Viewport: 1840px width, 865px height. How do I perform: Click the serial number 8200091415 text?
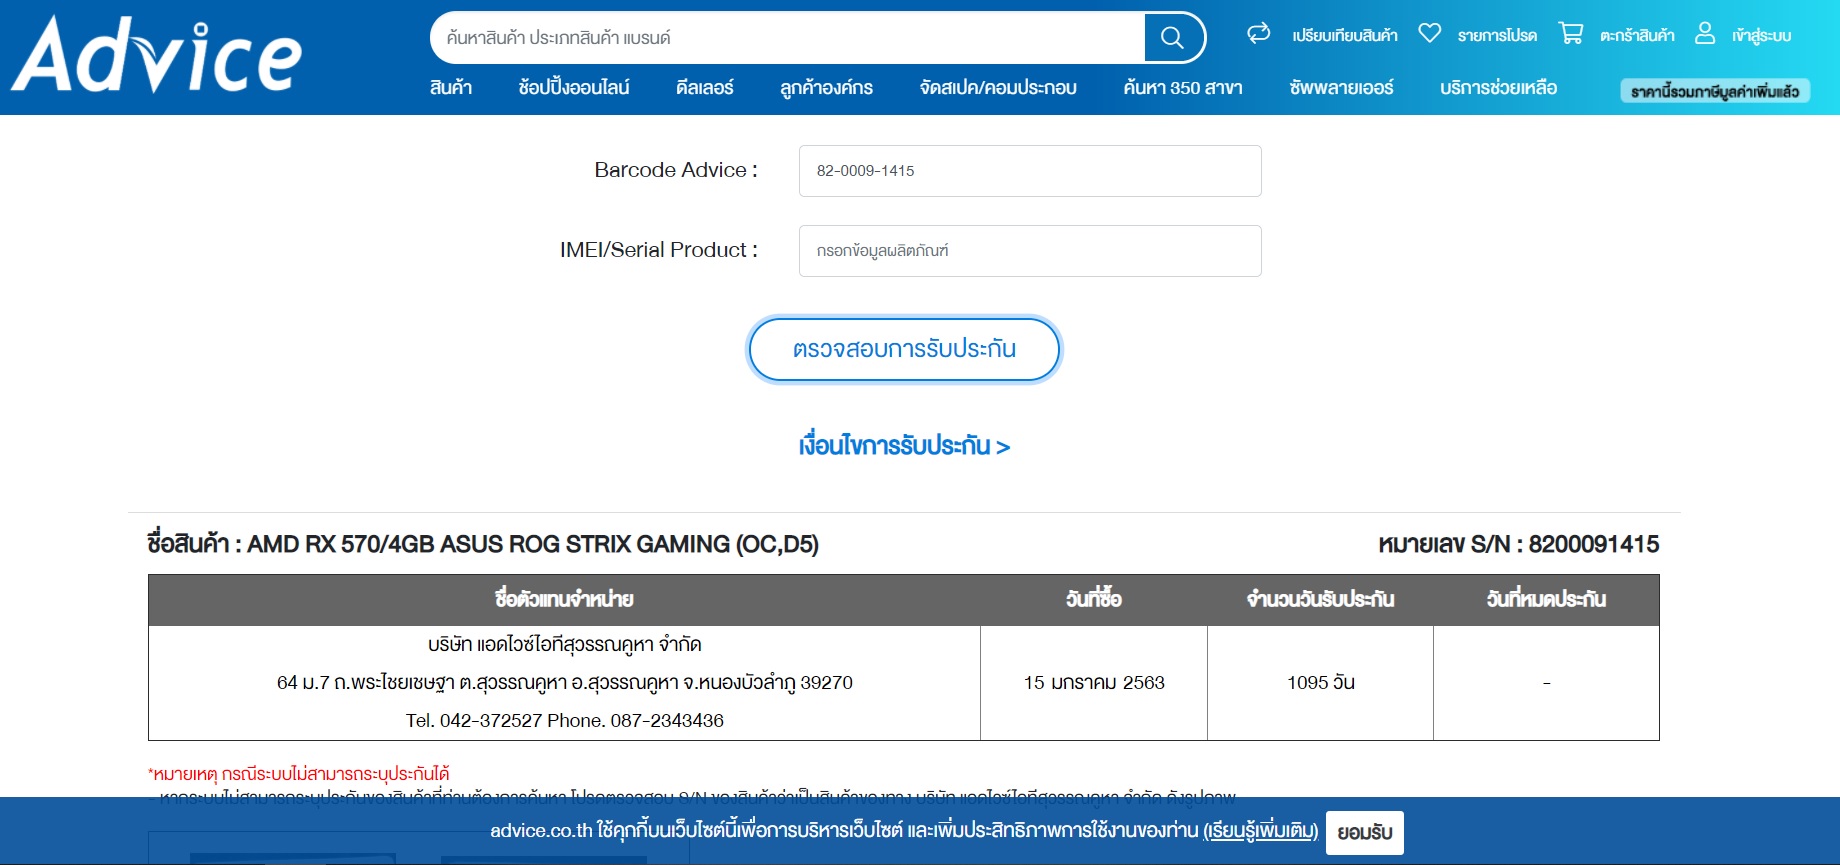tap(1593, 544)
